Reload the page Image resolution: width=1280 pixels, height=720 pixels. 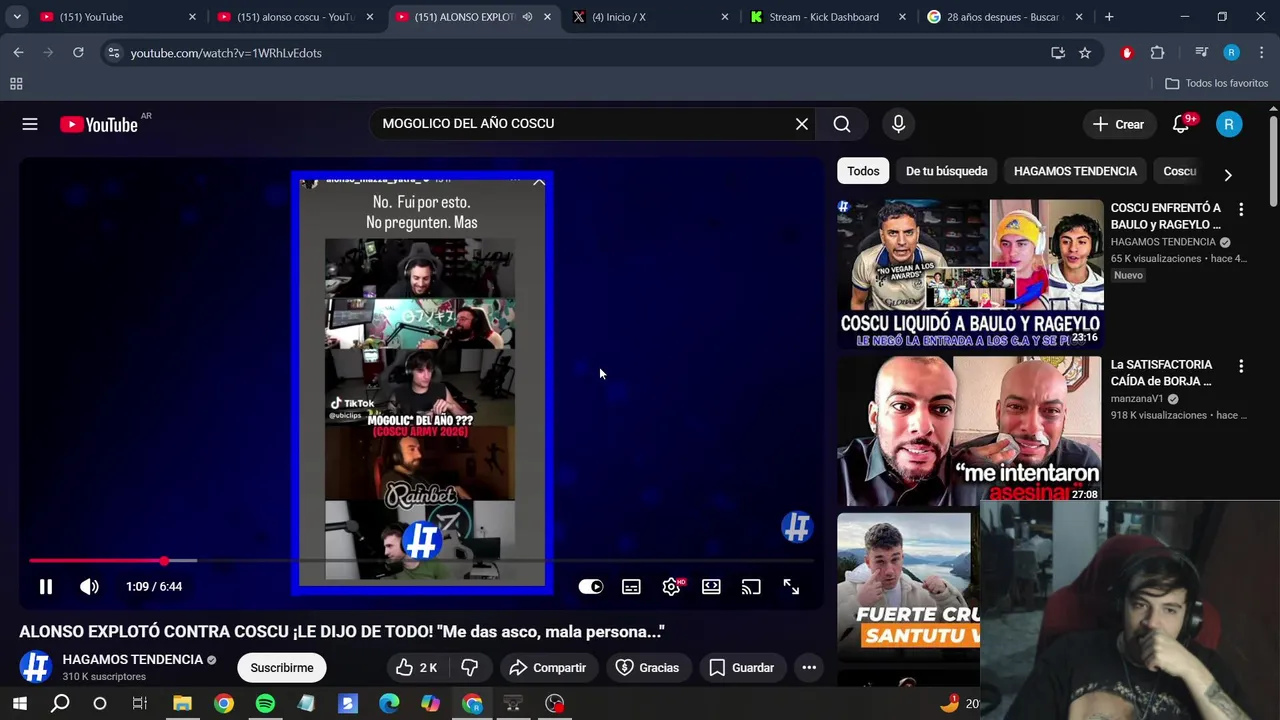point(78,53)
